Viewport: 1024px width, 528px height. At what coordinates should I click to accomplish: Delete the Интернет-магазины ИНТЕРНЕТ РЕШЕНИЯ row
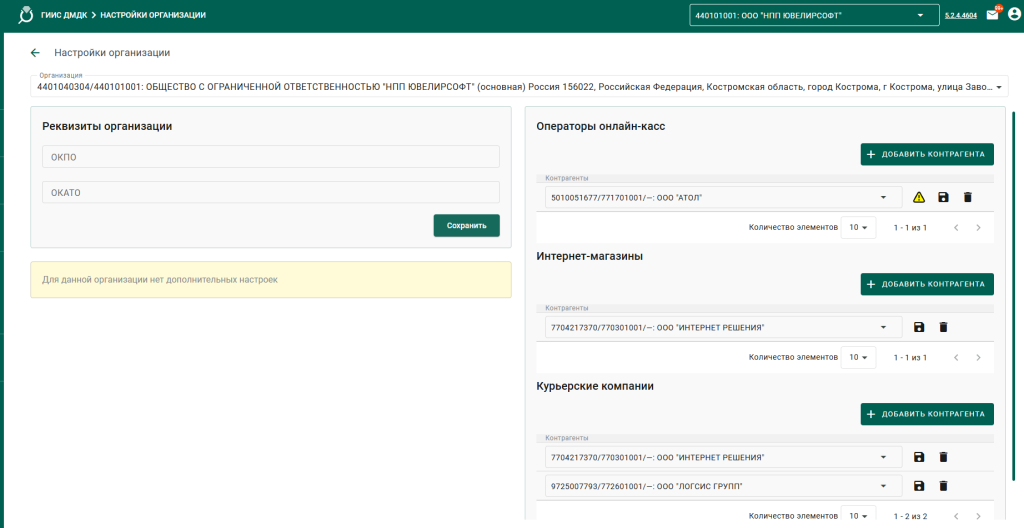tap(943, 327)
